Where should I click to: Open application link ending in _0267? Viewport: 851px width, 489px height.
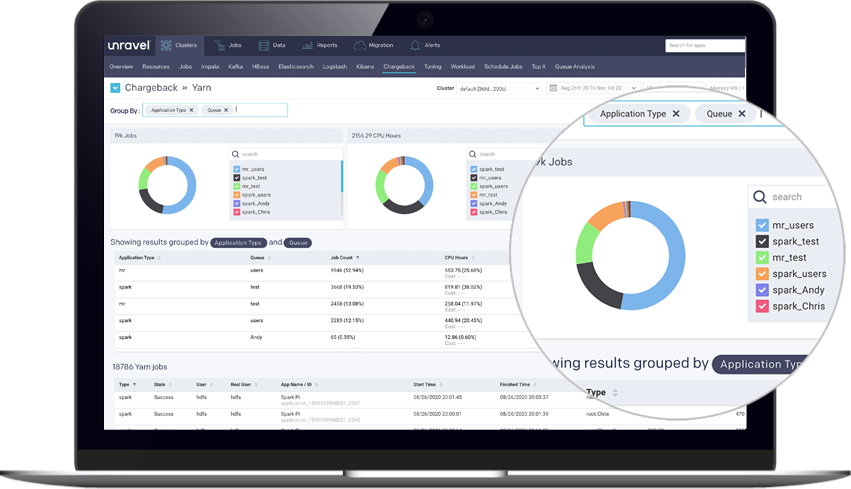320,403
